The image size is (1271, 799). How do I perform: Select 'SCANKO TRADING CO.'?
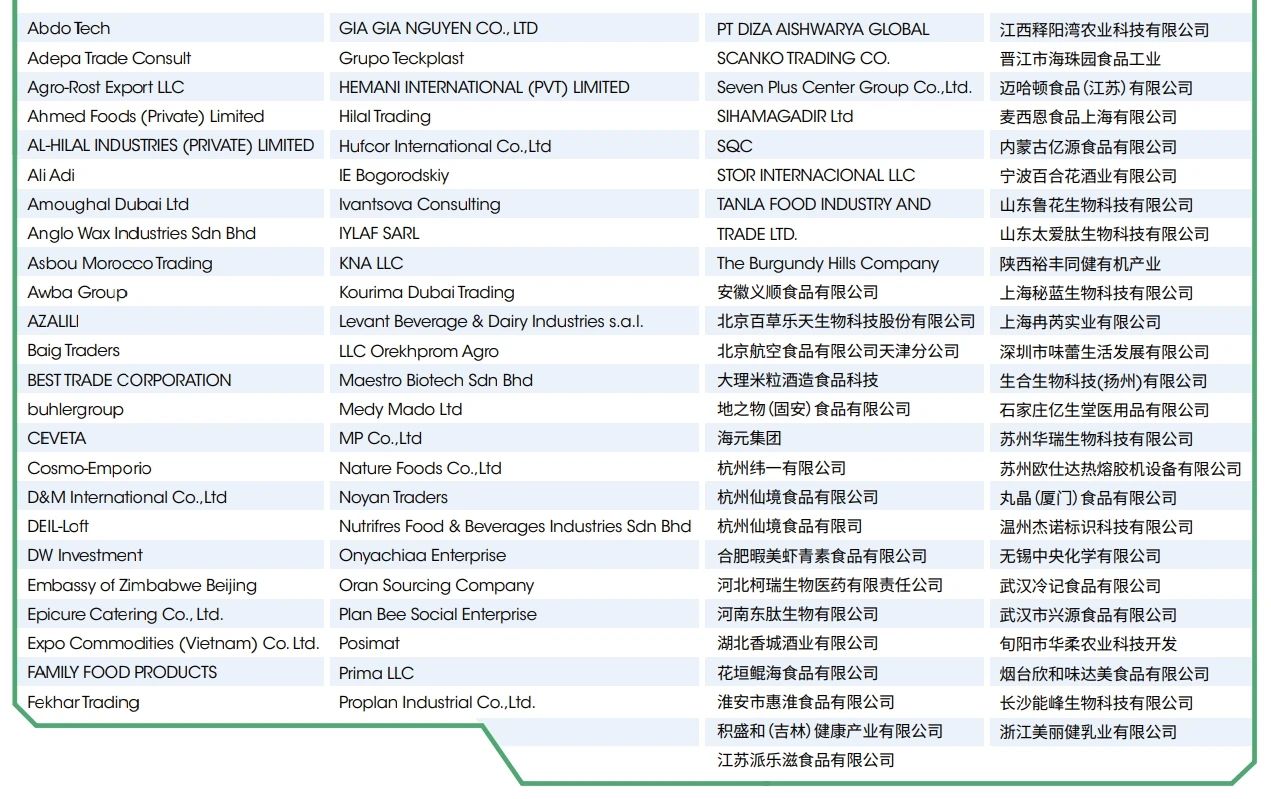[803, 58]
